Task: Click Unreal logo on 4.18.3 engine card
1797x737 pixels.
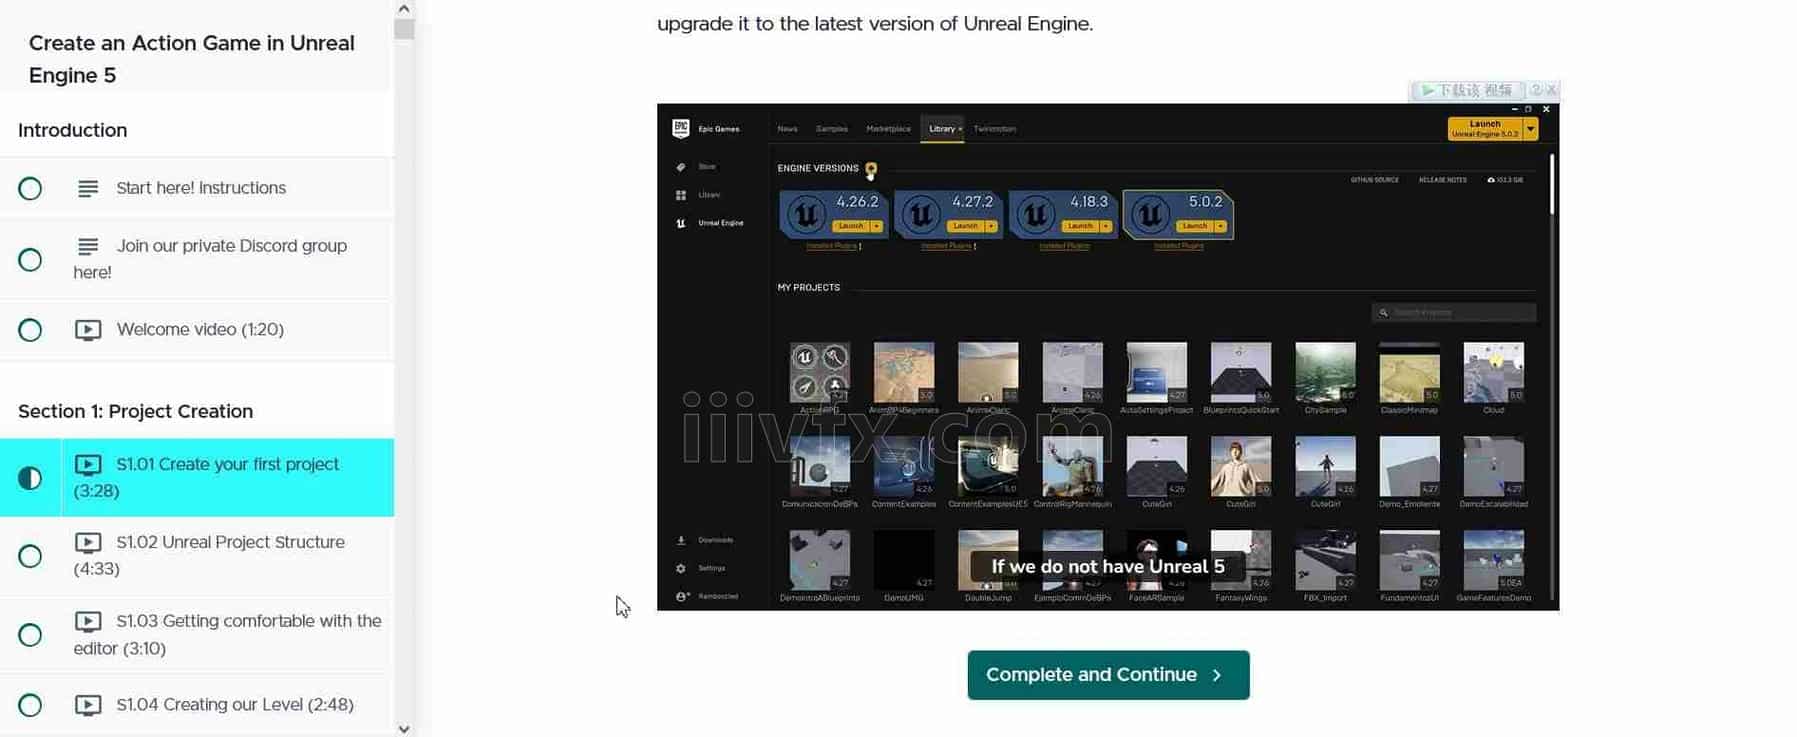Action: coord(1036,214)
